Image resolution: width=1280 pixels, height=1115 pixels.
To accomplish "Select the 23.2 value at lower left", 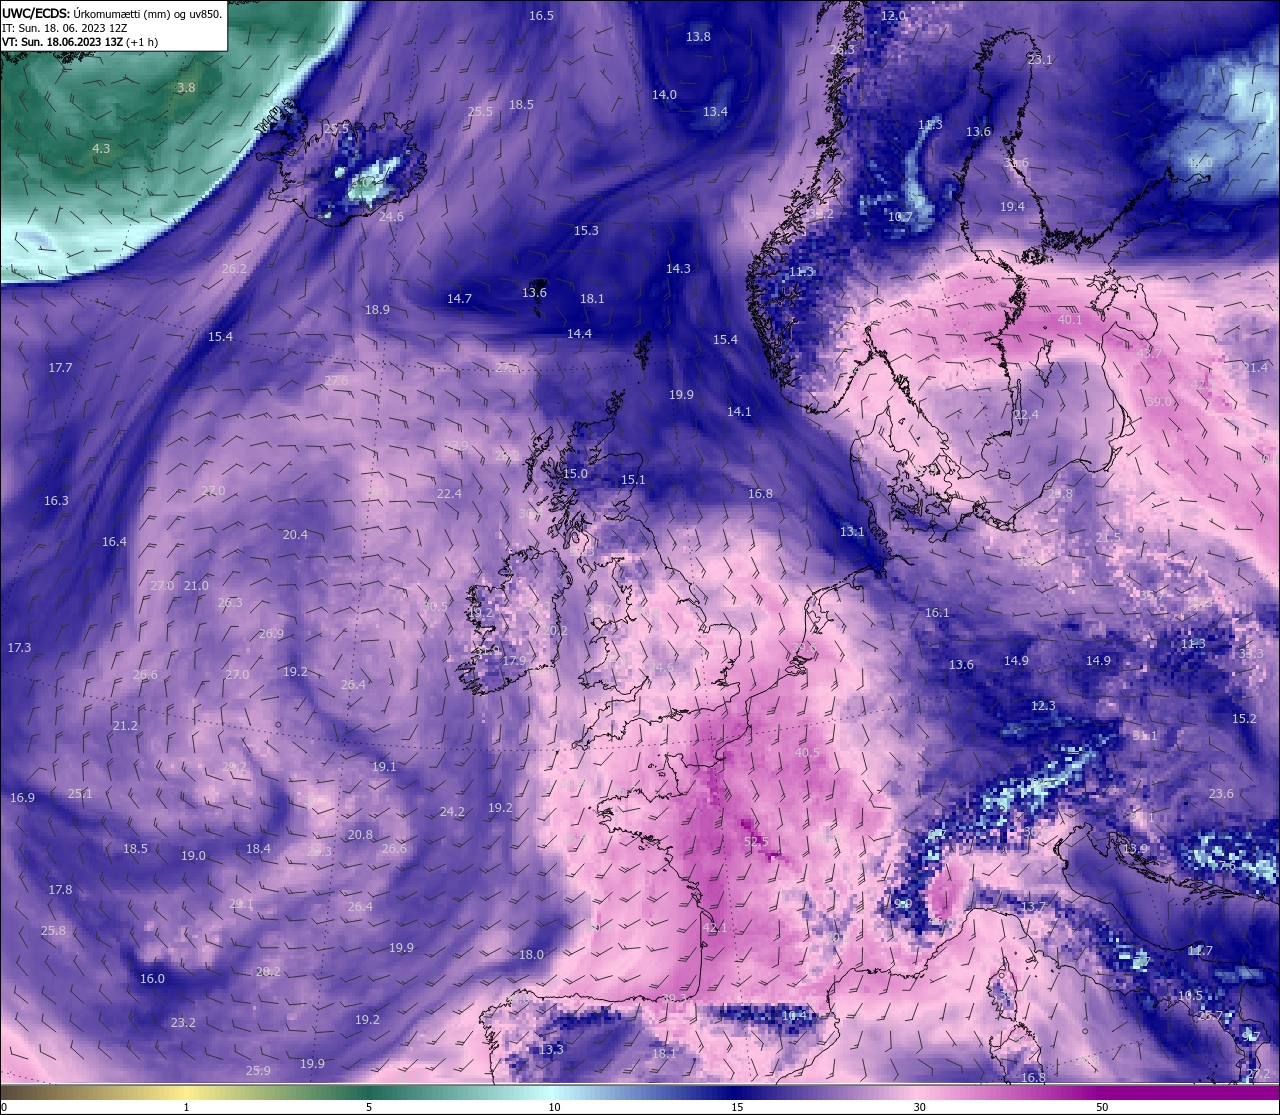I will click(x=183, y=1022).
